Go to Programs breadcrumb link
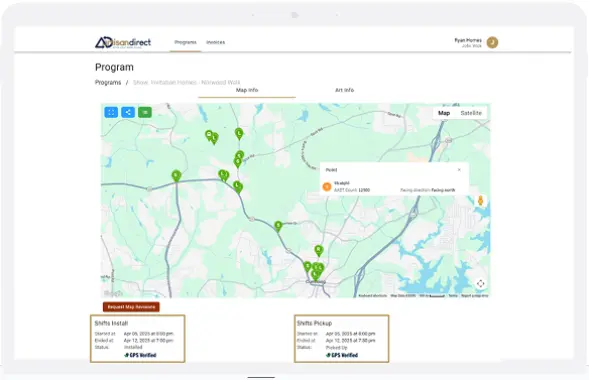 pyautogui.click(x=108, y=83)
